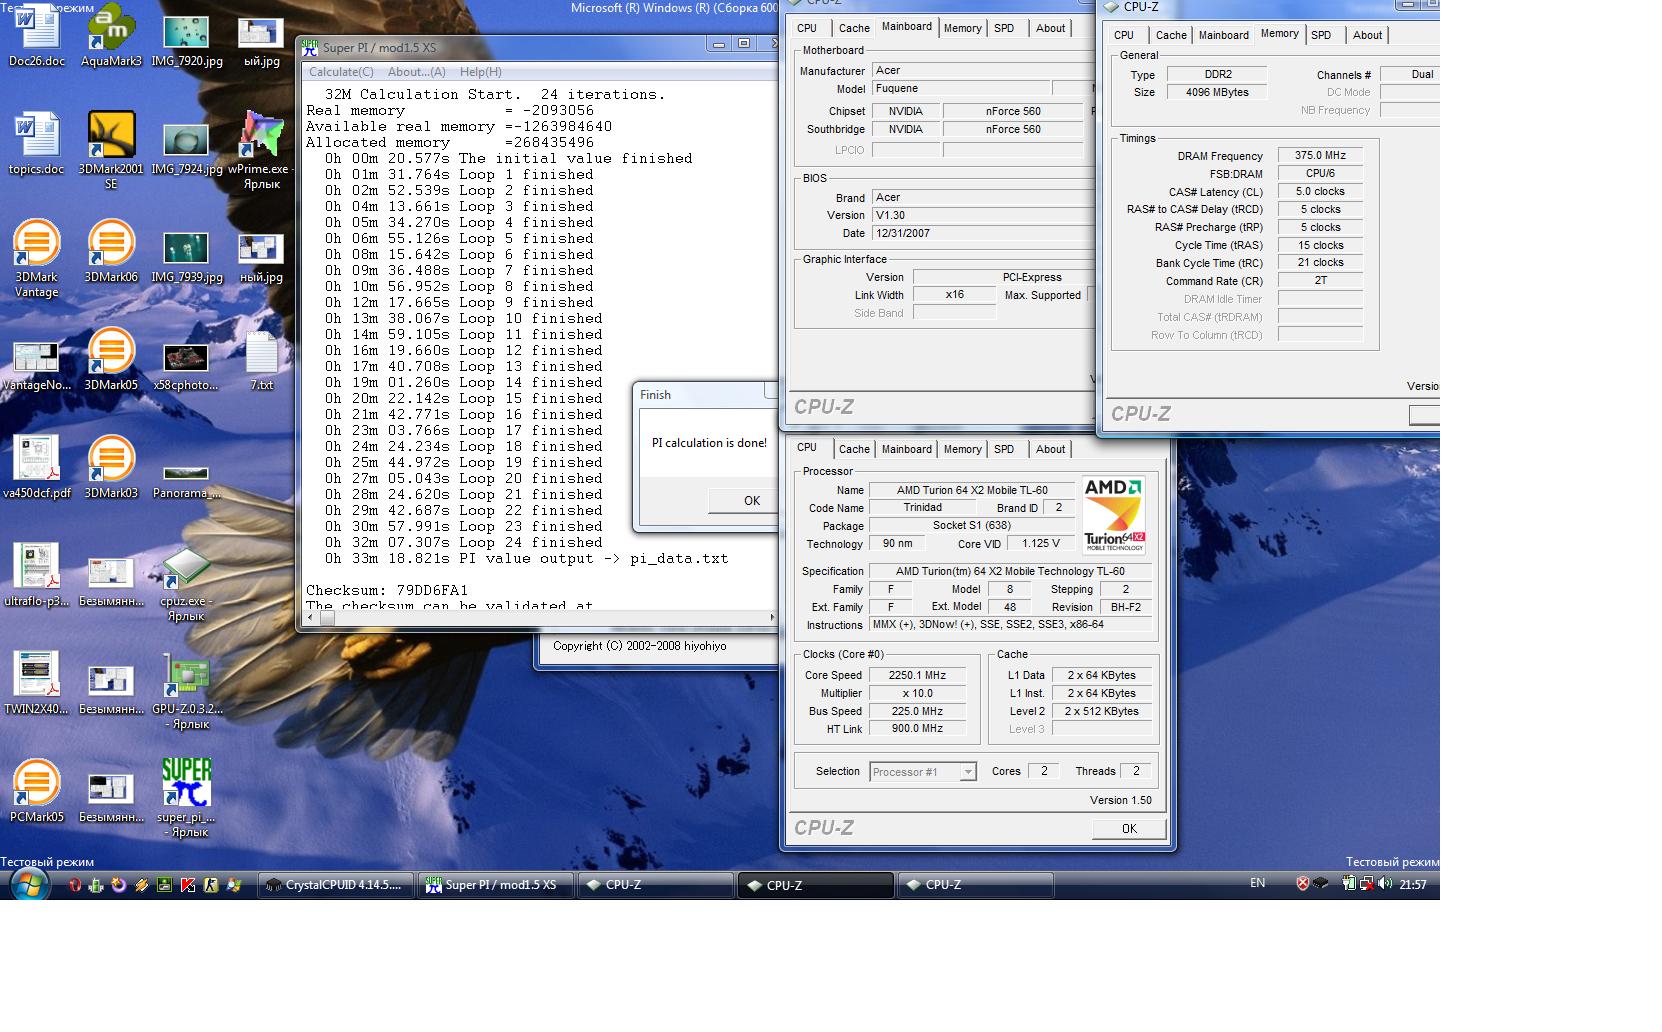Open the va450dcf.pdf desktop file
The width and height of the screenshot is (1662, 1032).
37,468
